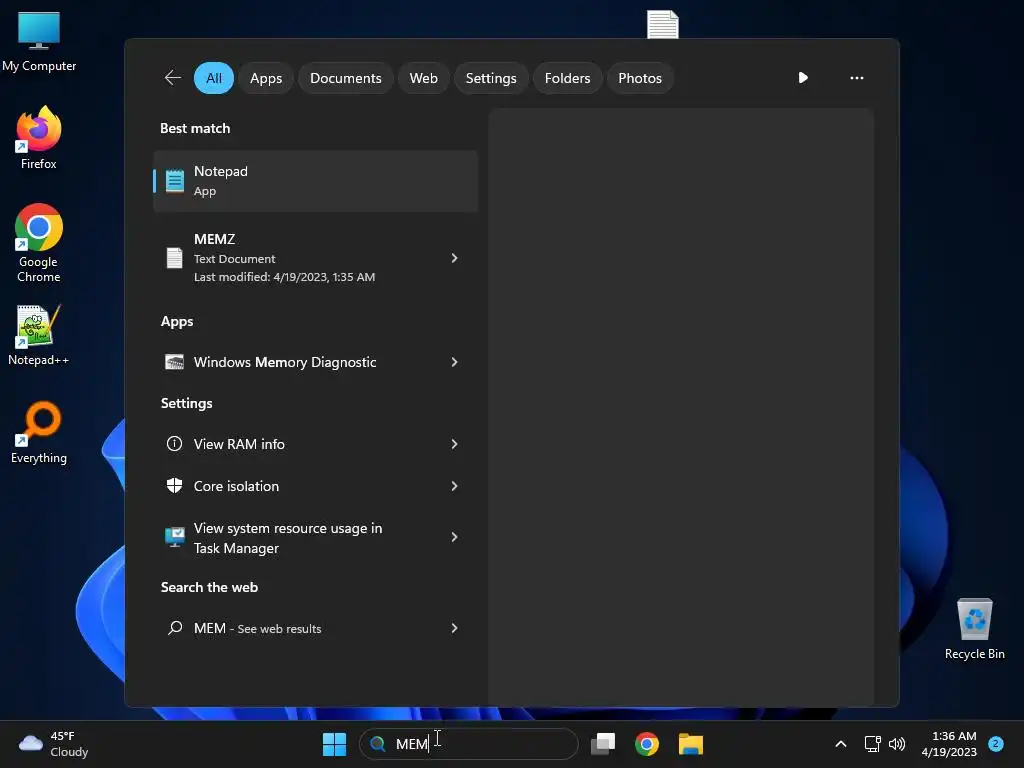This screenshot has height=768, width=1024.
Task: Click the play icon in search header
Action: coord(803,78)
